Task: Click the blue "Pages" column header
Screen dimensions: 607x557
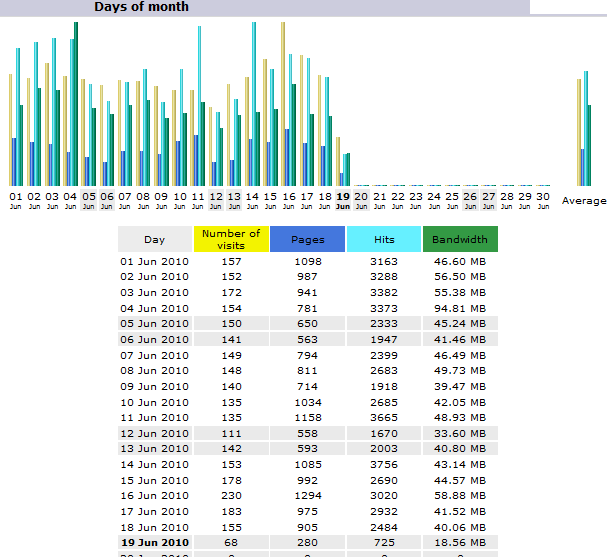Action: [307, 240]
